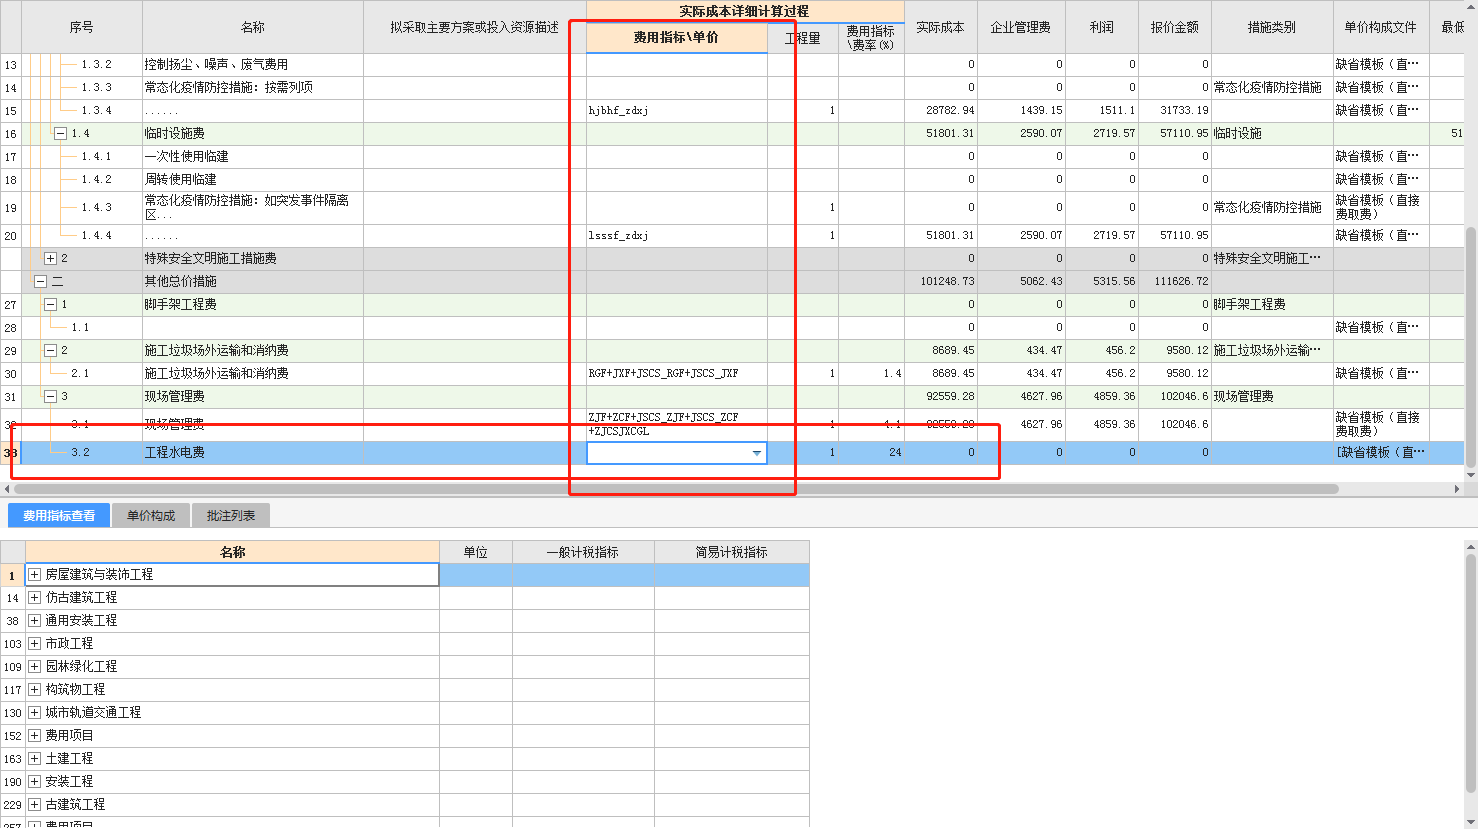Viewport: 1478px width, 829px height.
Task: Open the dropdown arrow in the 工程水电费 row
Action: point(757,453)
